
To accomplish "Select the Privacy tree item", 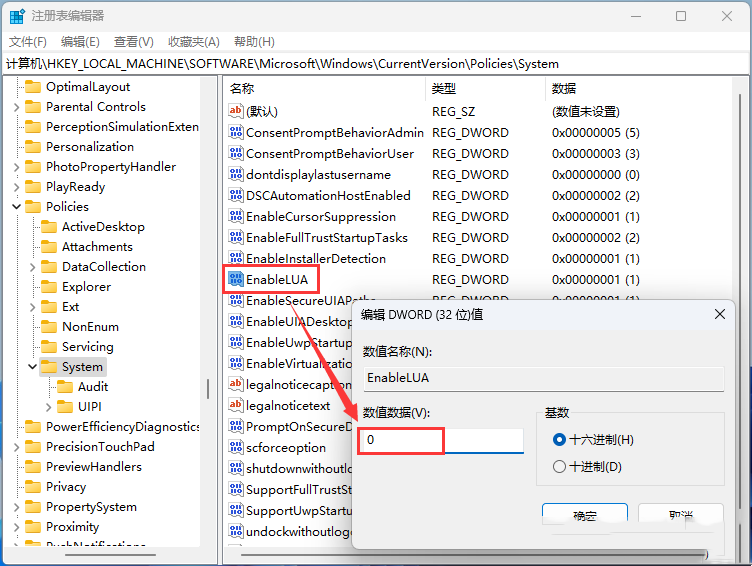I will [66, 487].
